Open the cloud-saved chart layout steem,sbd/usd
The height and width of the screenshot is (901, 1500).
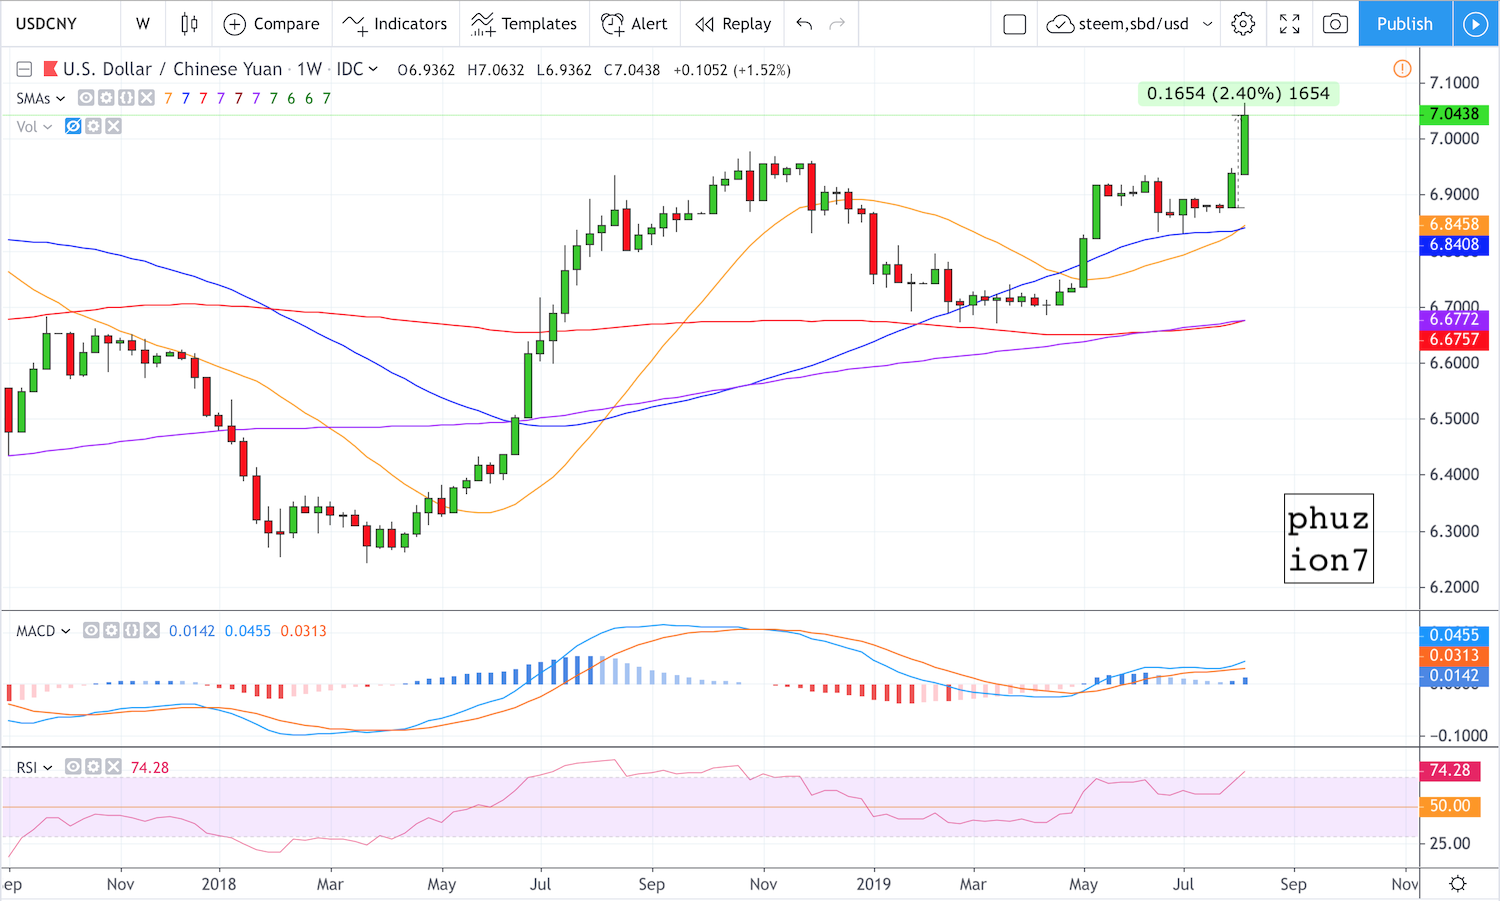[1118, 24]
